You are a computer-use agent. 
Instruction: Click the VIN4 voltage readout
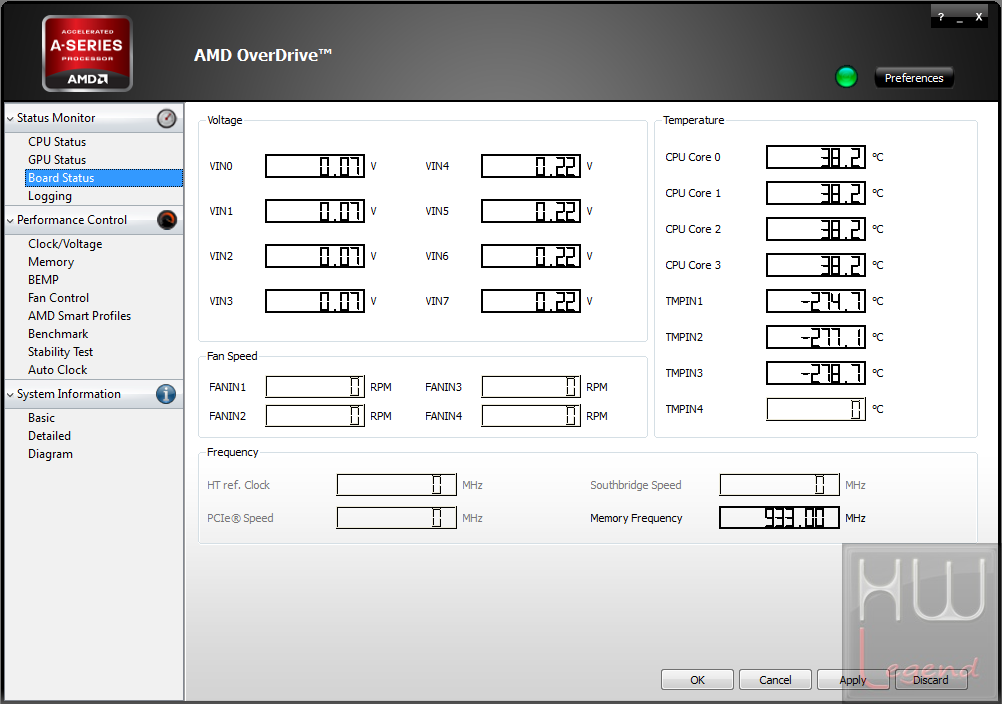531,166
